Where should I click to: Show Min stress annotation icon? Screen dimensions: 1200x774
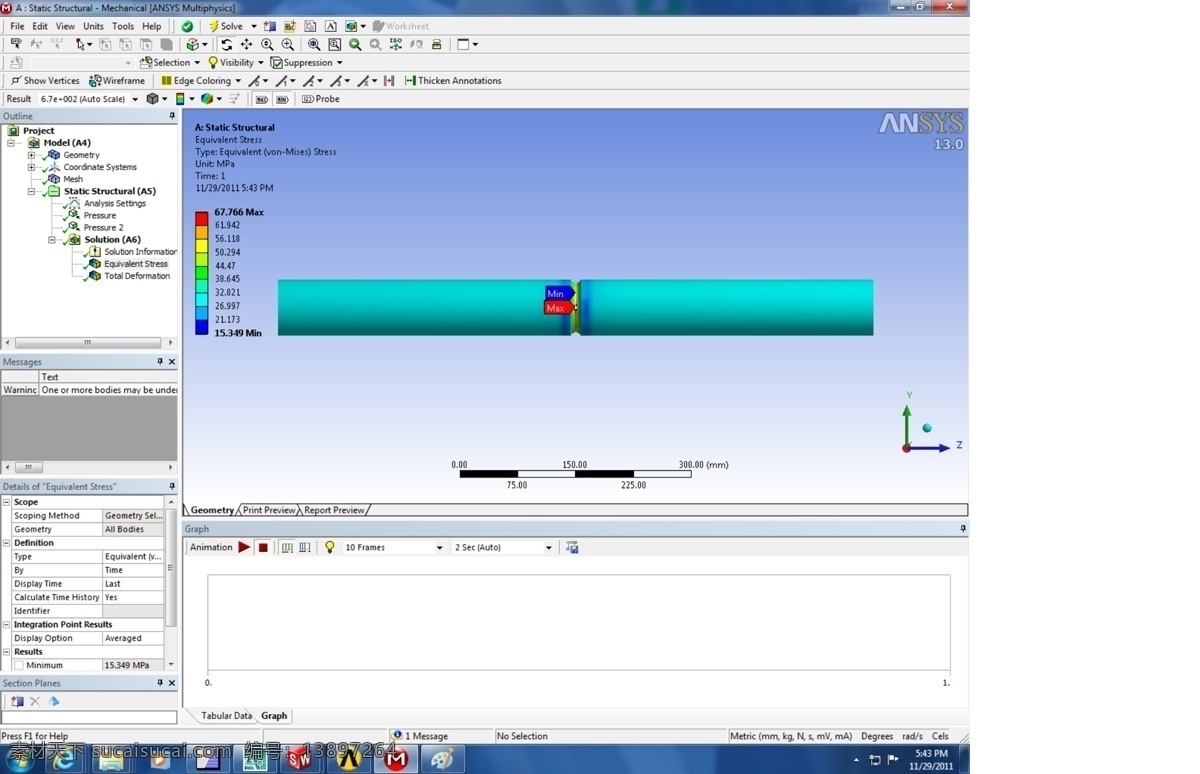pyautogui.click(x=282, y=99)
